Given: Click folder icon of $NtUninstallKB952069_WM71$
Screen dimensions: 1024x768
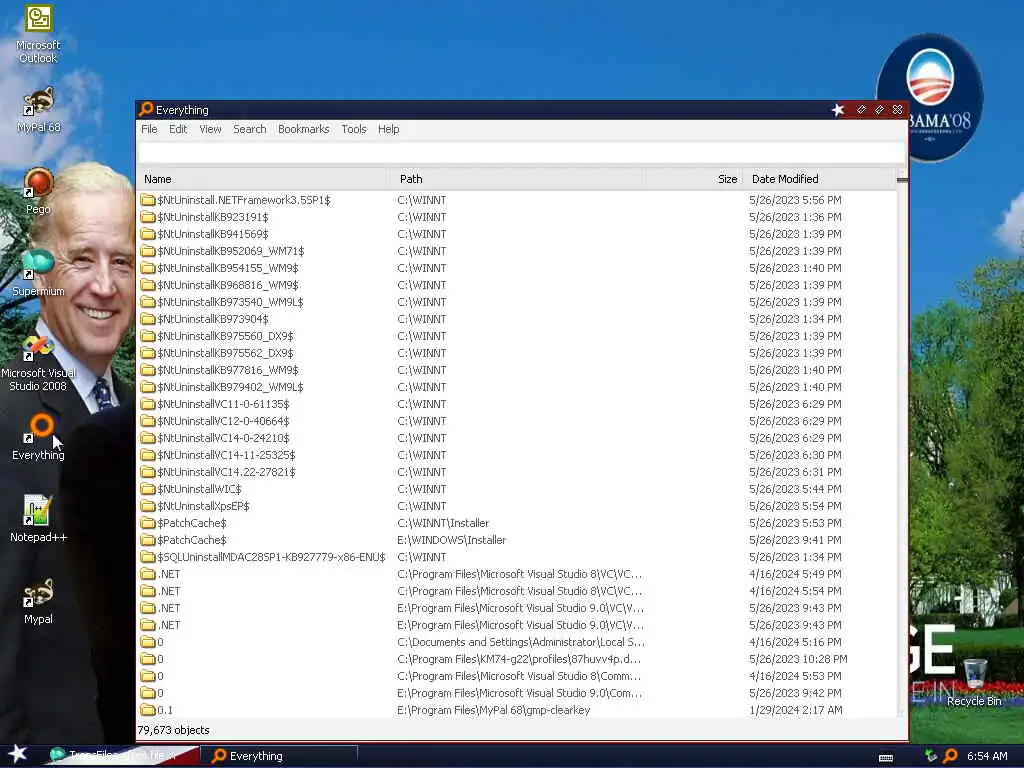Looking at the screenshot, I should pos(148,251).
